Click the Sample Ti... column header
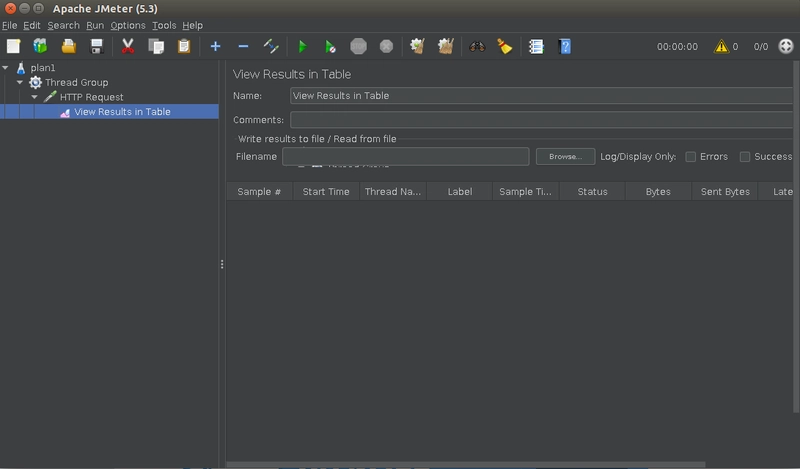The image size is (800, 469). 526,191
